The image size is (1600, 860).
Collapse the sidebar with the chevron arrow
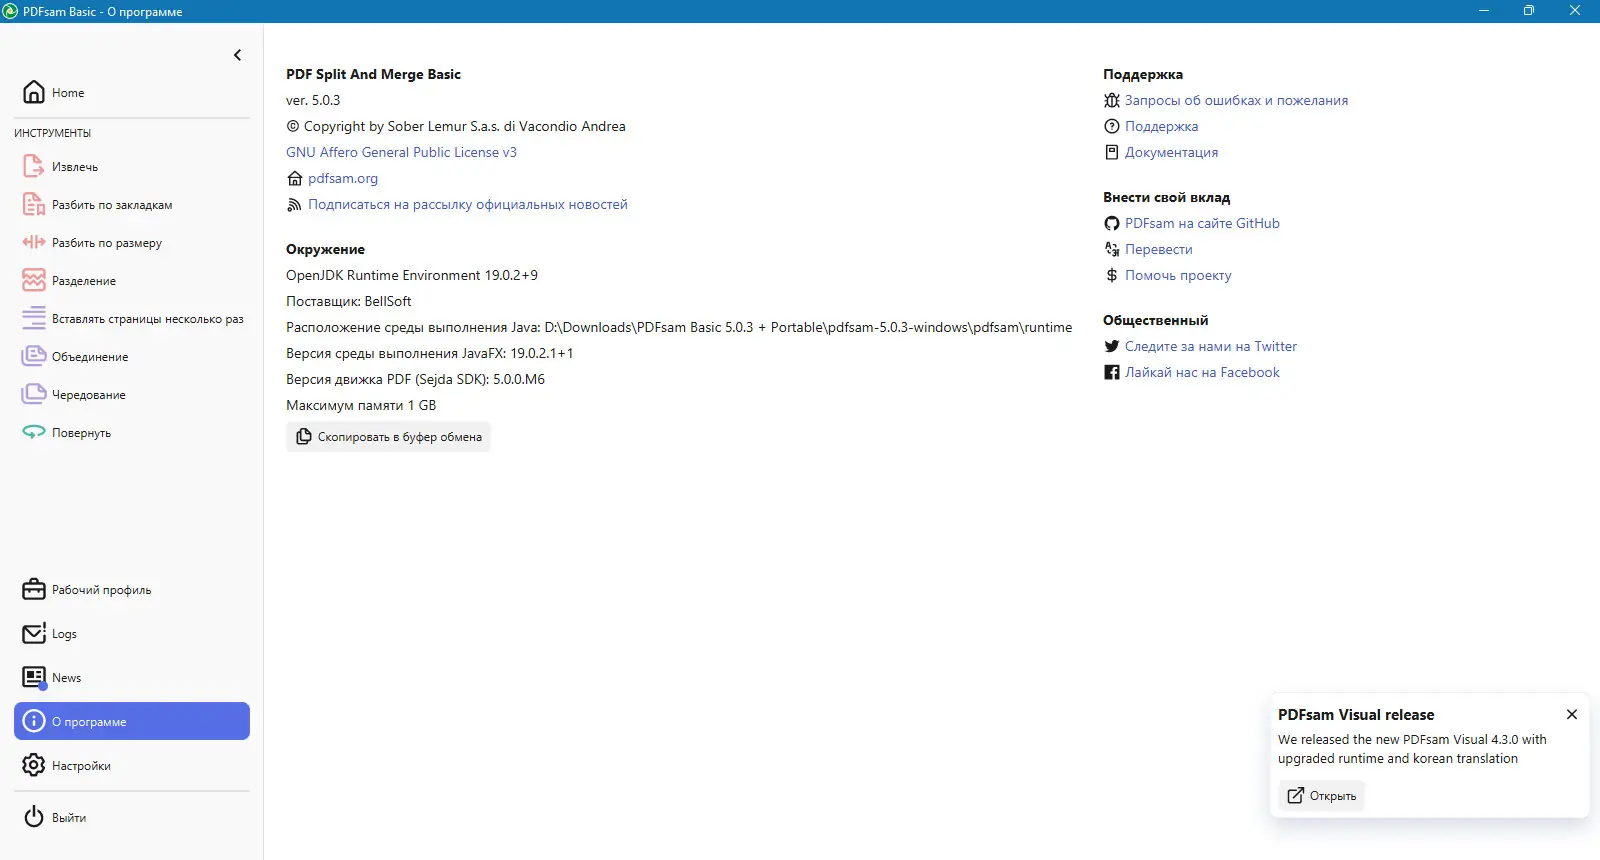click(237, 55)
